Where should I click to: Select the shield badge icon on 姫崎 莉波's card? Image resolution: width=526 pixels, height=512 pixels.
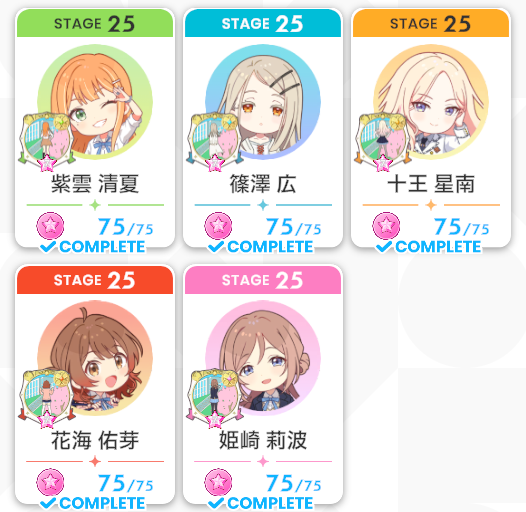pos(214,398)
